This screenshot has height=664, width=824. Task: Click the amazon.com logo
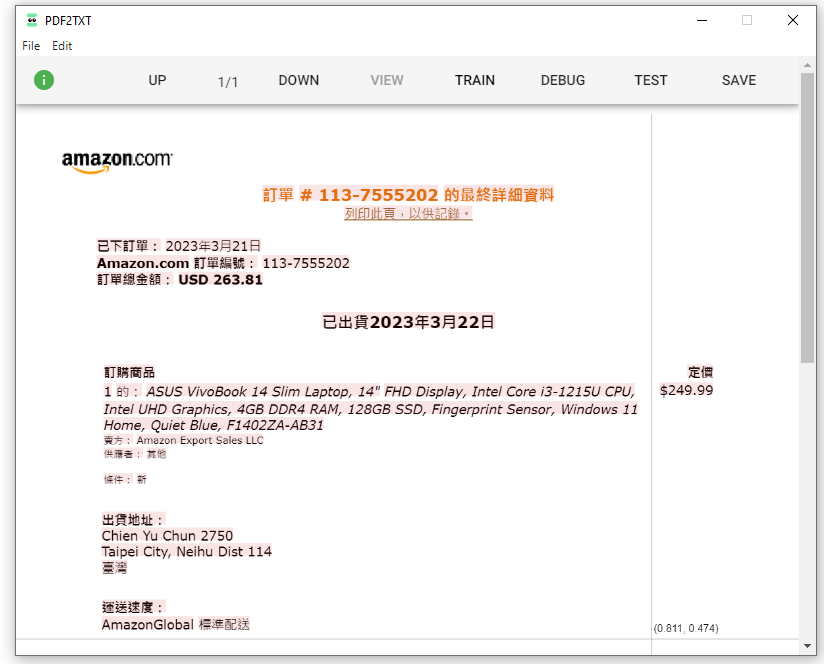(x=117, y=162)
